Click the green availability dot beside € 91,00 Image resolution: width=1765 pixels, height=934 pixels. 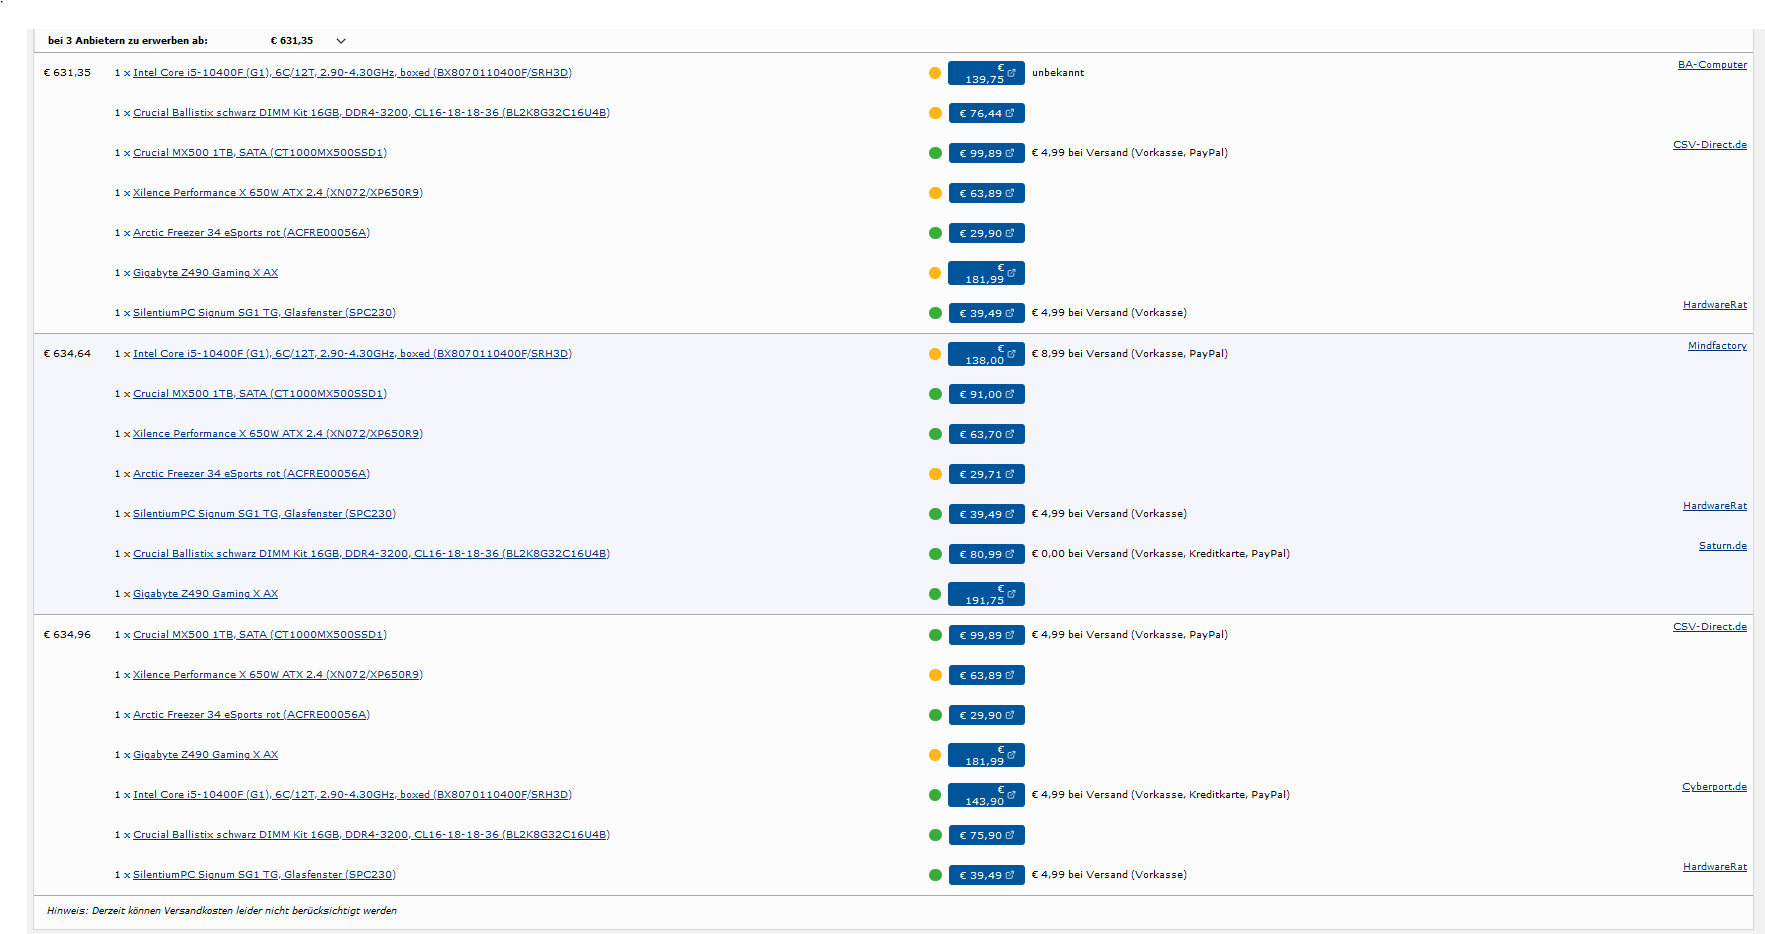(935, 394)
